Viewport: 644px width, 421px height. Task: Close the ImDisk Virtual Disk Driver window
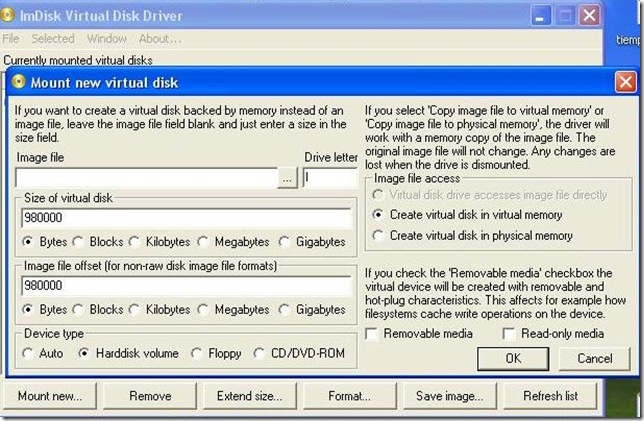coord(589,16)
